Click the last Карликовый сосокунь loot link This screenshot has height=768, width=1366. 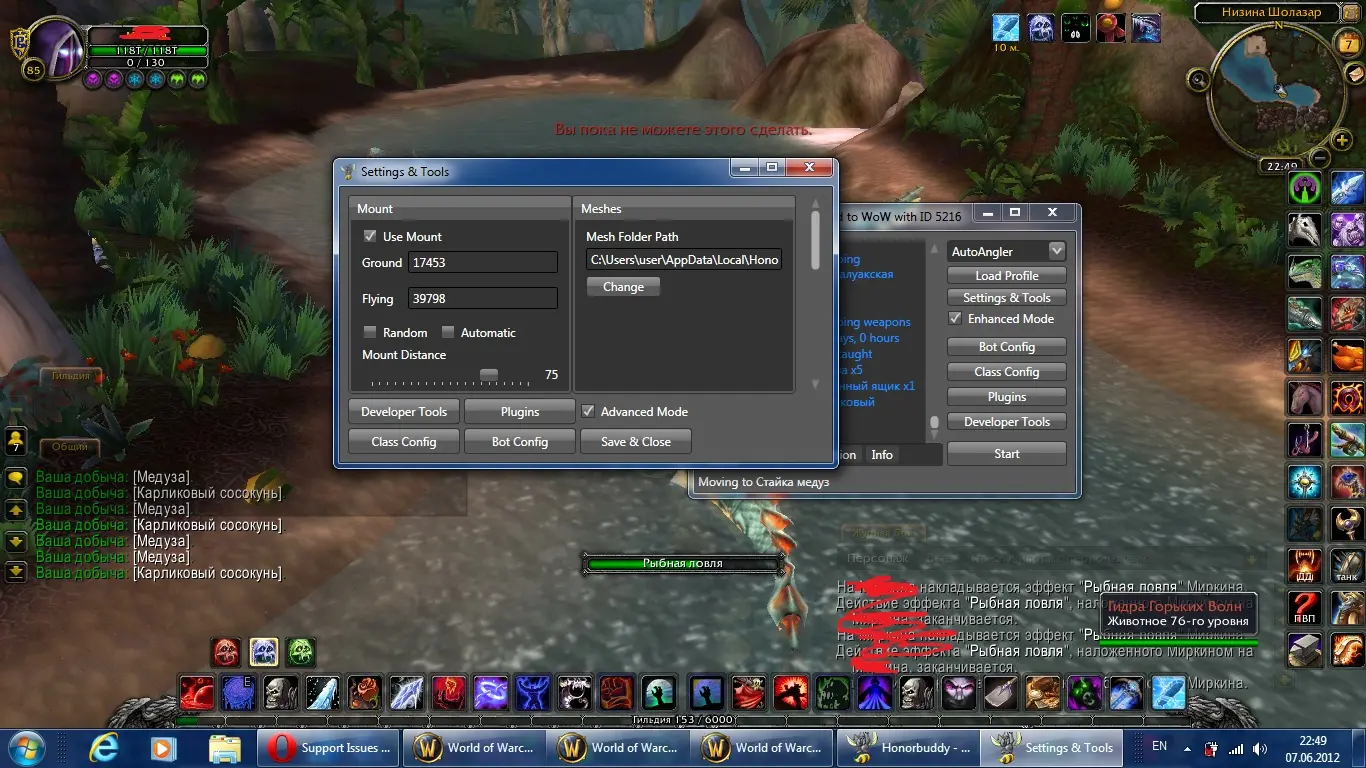click(x=207, y=574)
